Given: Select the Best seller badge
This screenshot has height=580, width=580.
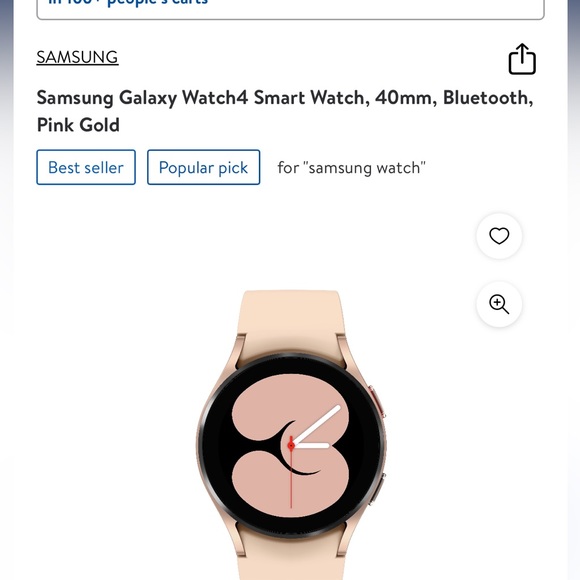Looking at the screenshot, I should (86, 167).
